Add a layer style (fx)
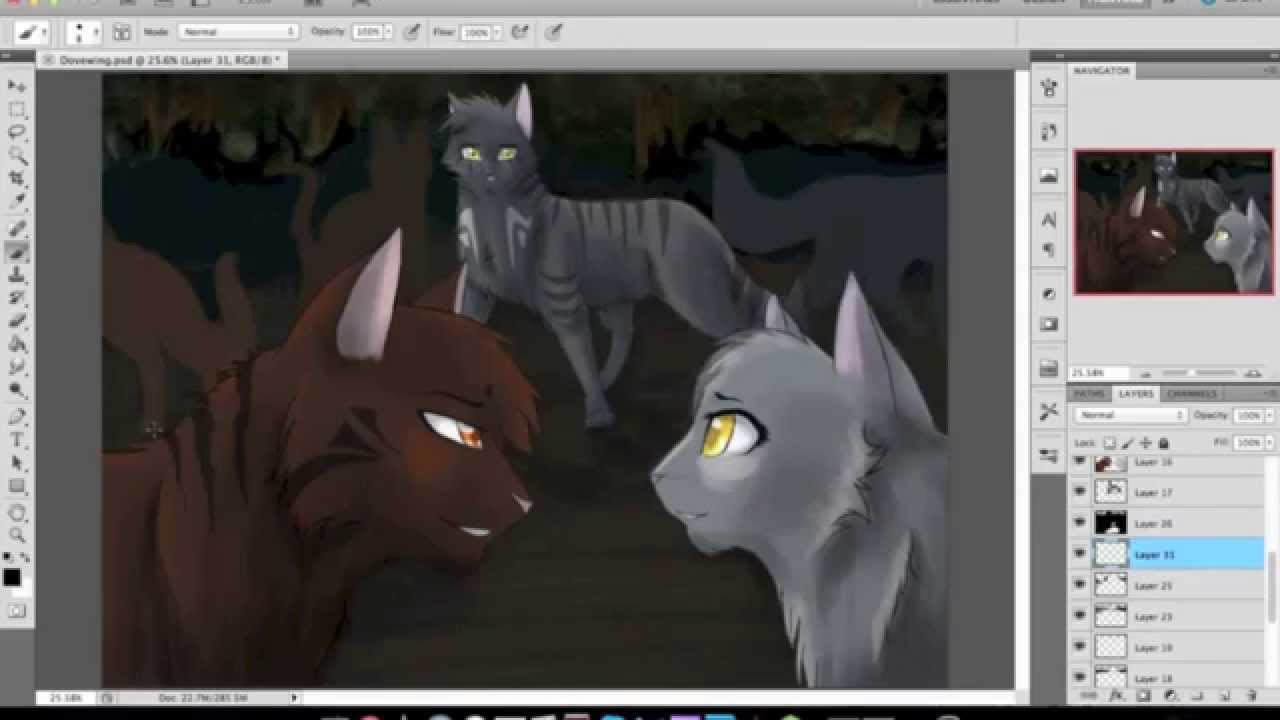1280x720 pixels. pos(1116,695)
